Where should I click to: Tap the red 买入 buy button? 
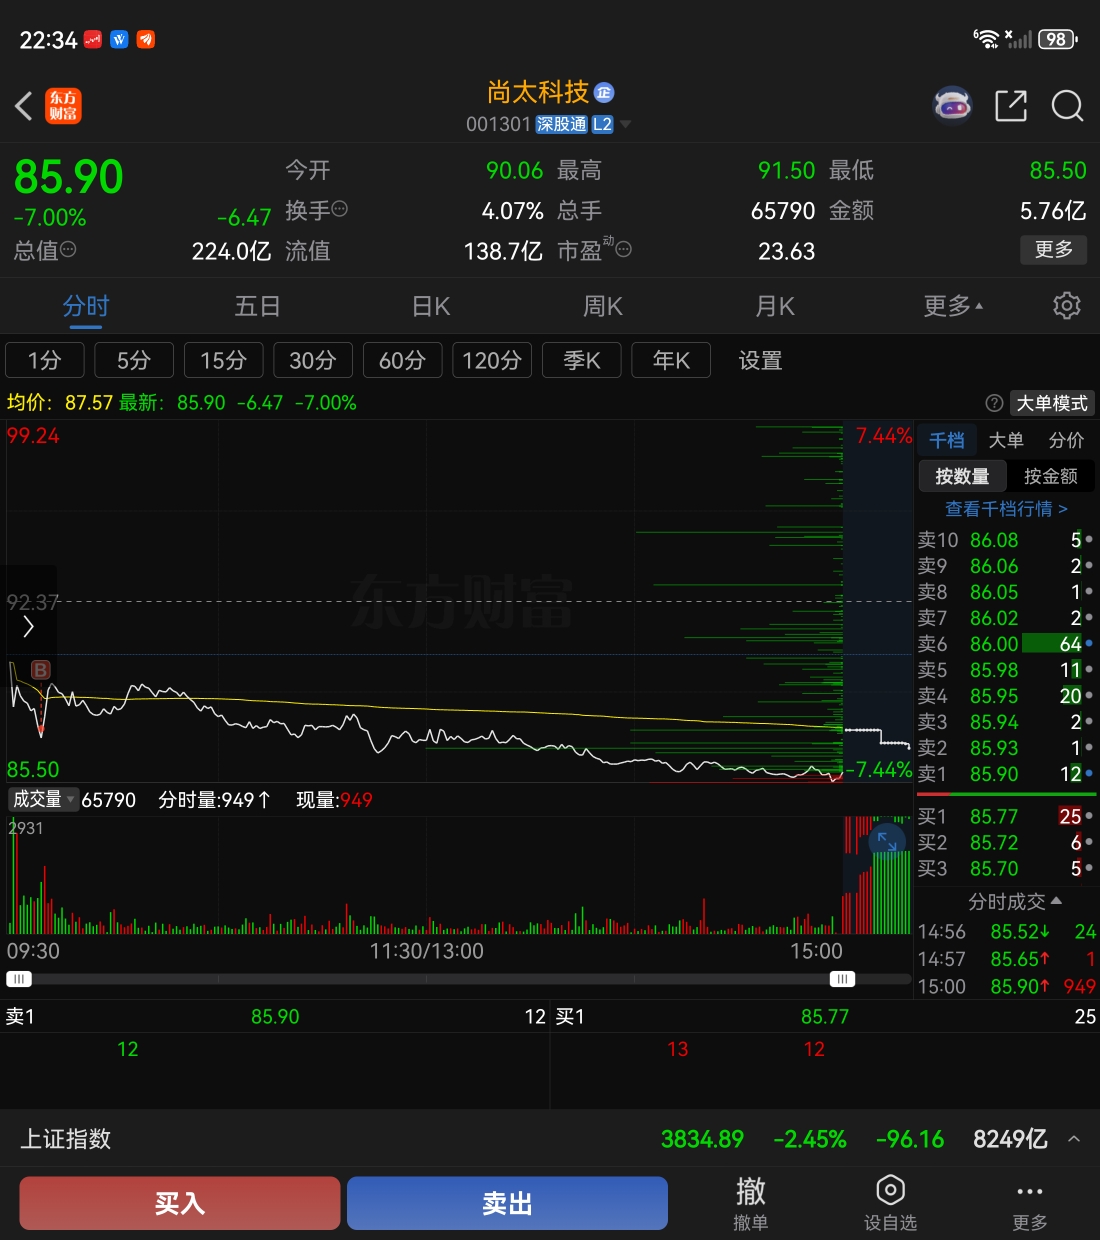[180, 1203]
